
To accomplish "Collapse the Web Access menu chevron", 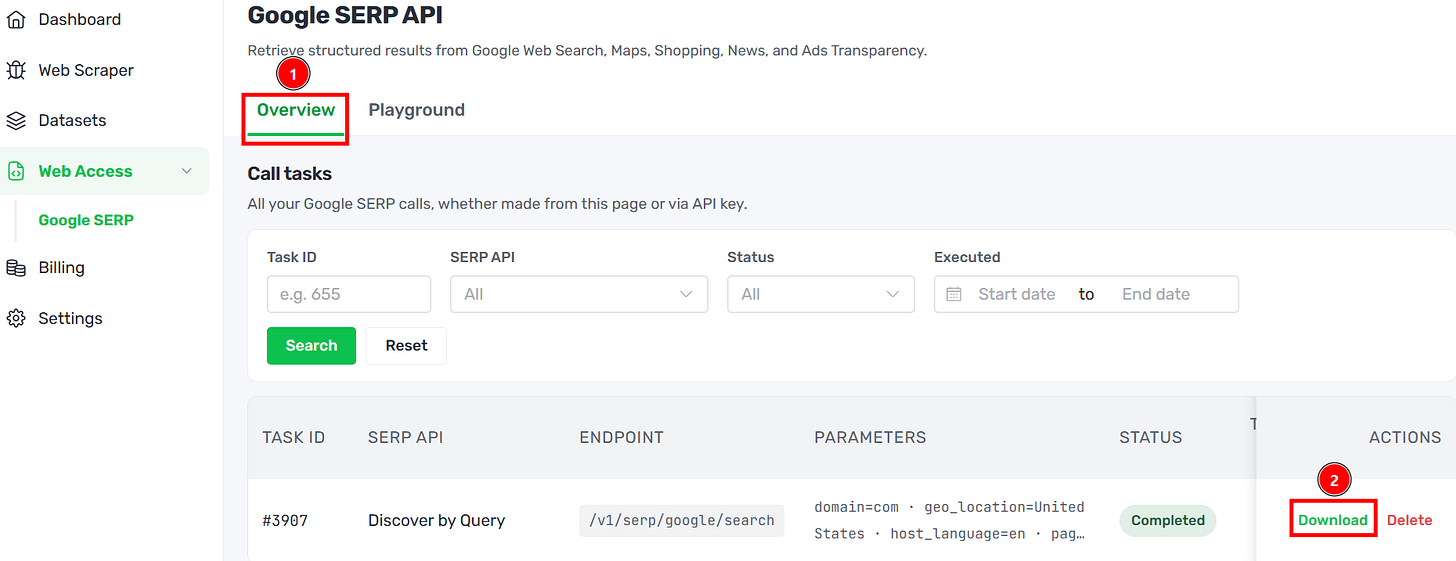I will (186, 171).
